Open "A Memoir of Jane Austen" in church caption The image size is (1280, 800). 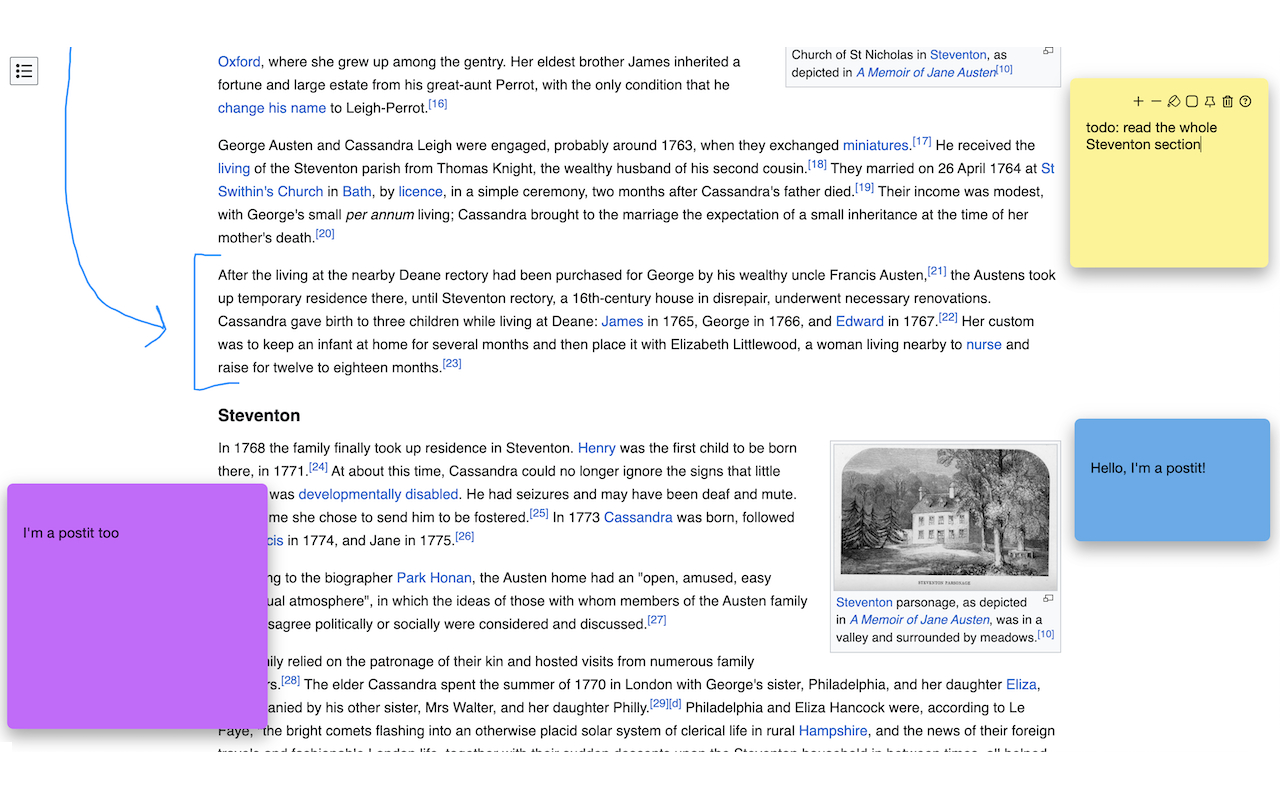pos(926,73)
